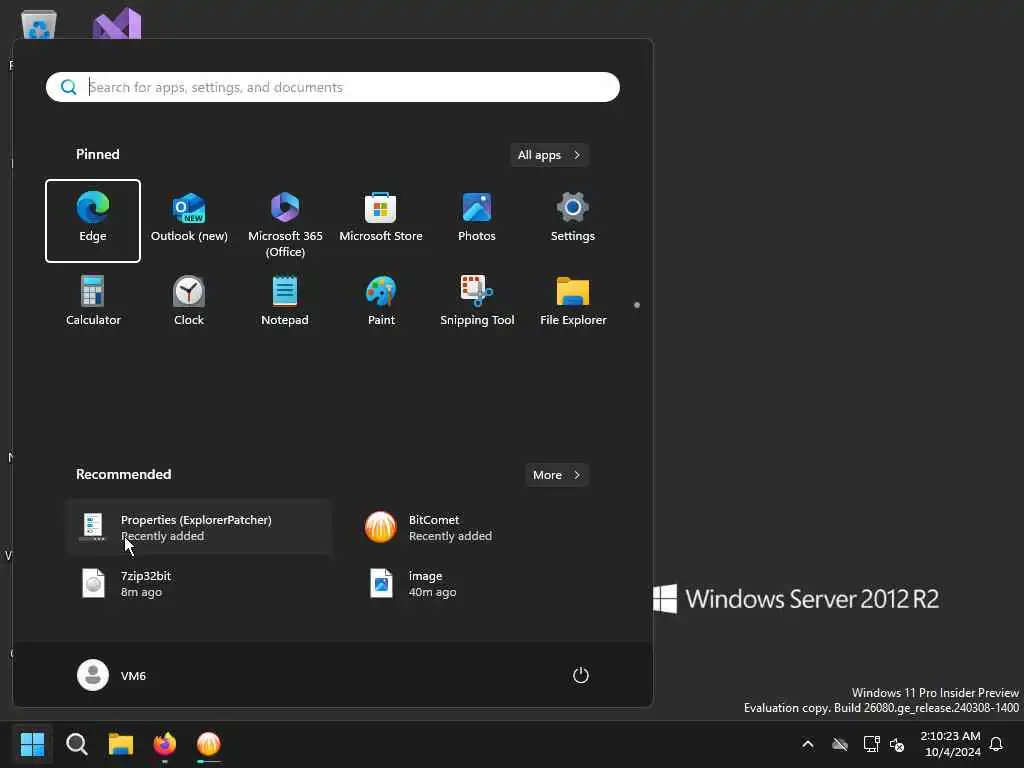The width and height of the screenshot is (1024, 768).
Task: Open the Snipping Tool
Action: click(x=477, y=301)
